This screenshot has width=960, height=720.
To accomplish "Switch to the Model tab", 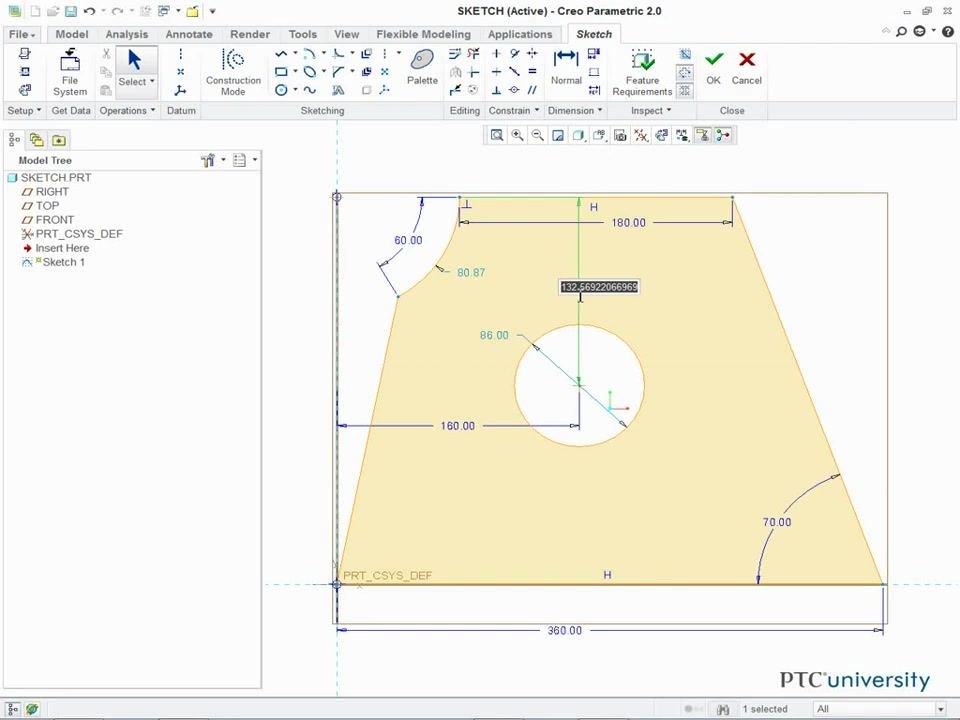I will pyautogui.click(x=72, y=34).
